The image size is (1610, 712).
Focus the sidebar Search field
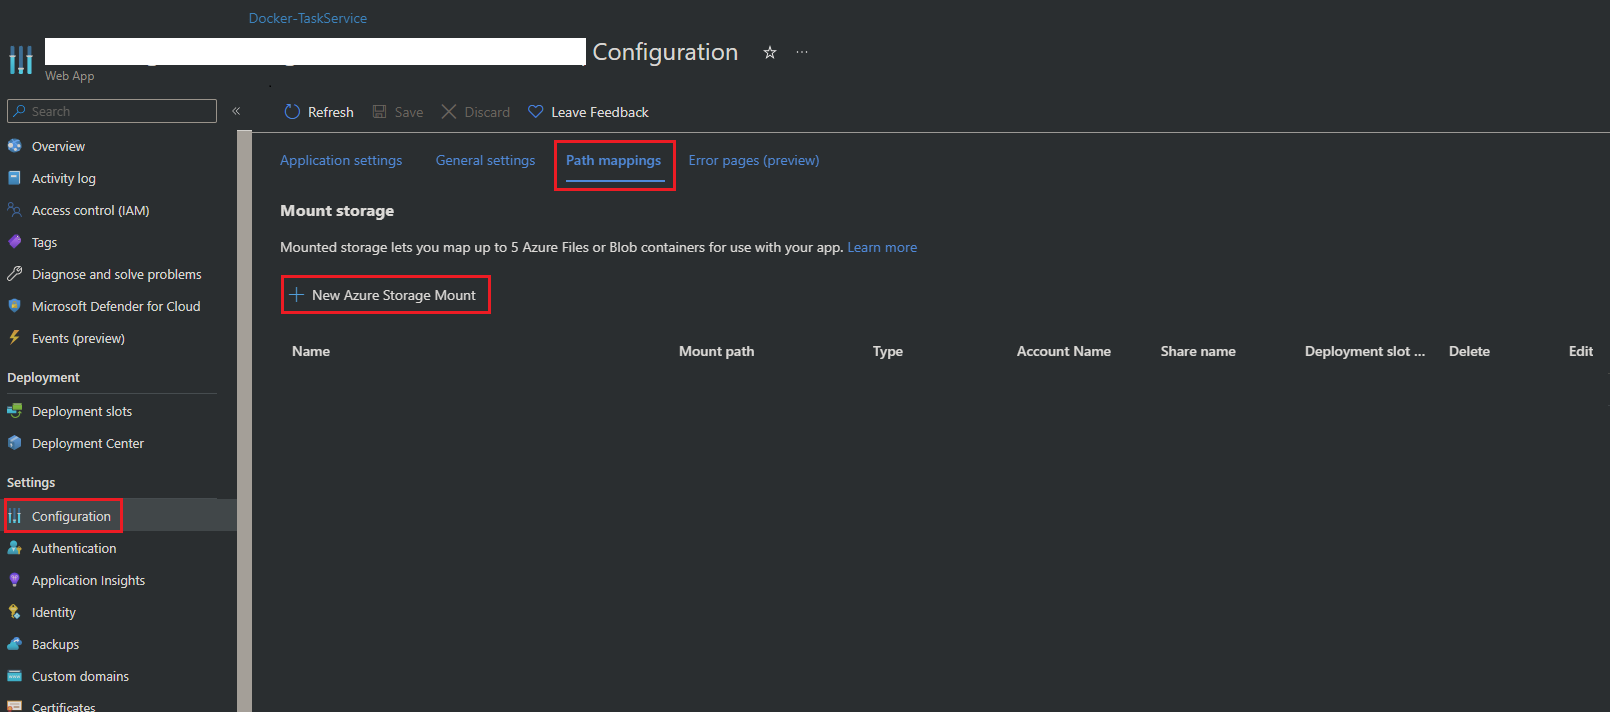(112, 111)
